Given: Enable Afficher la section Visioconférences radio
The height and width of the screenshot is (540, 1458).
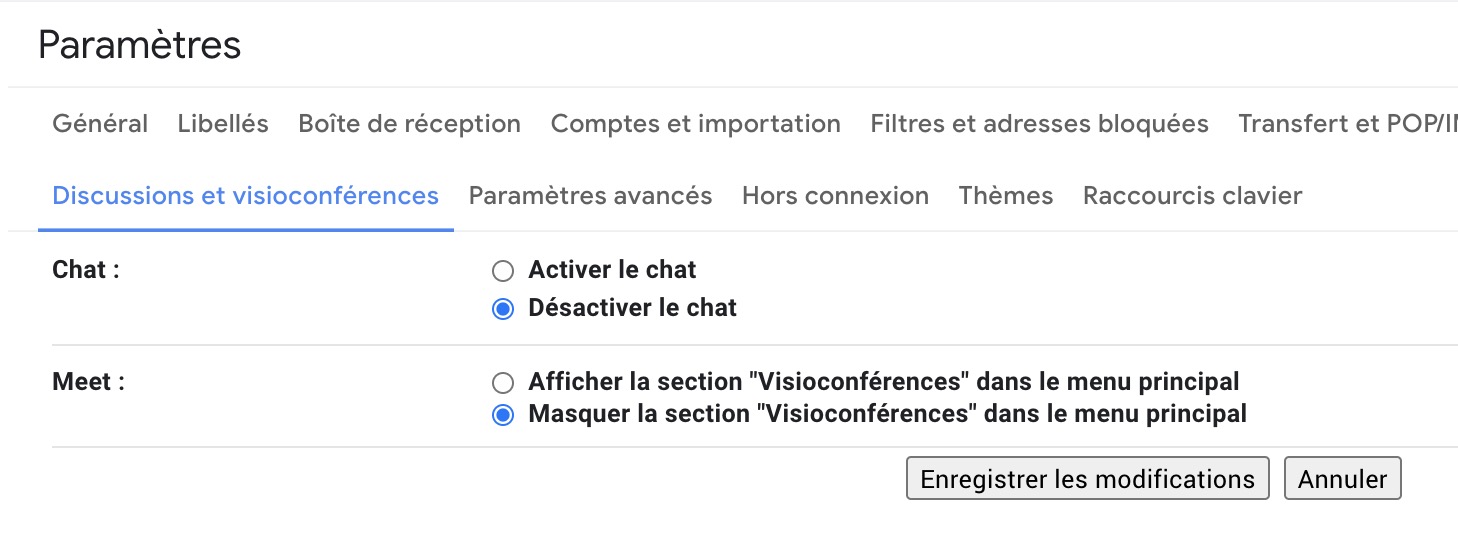Looking at the screenshot, I should (x=503, y=383).
